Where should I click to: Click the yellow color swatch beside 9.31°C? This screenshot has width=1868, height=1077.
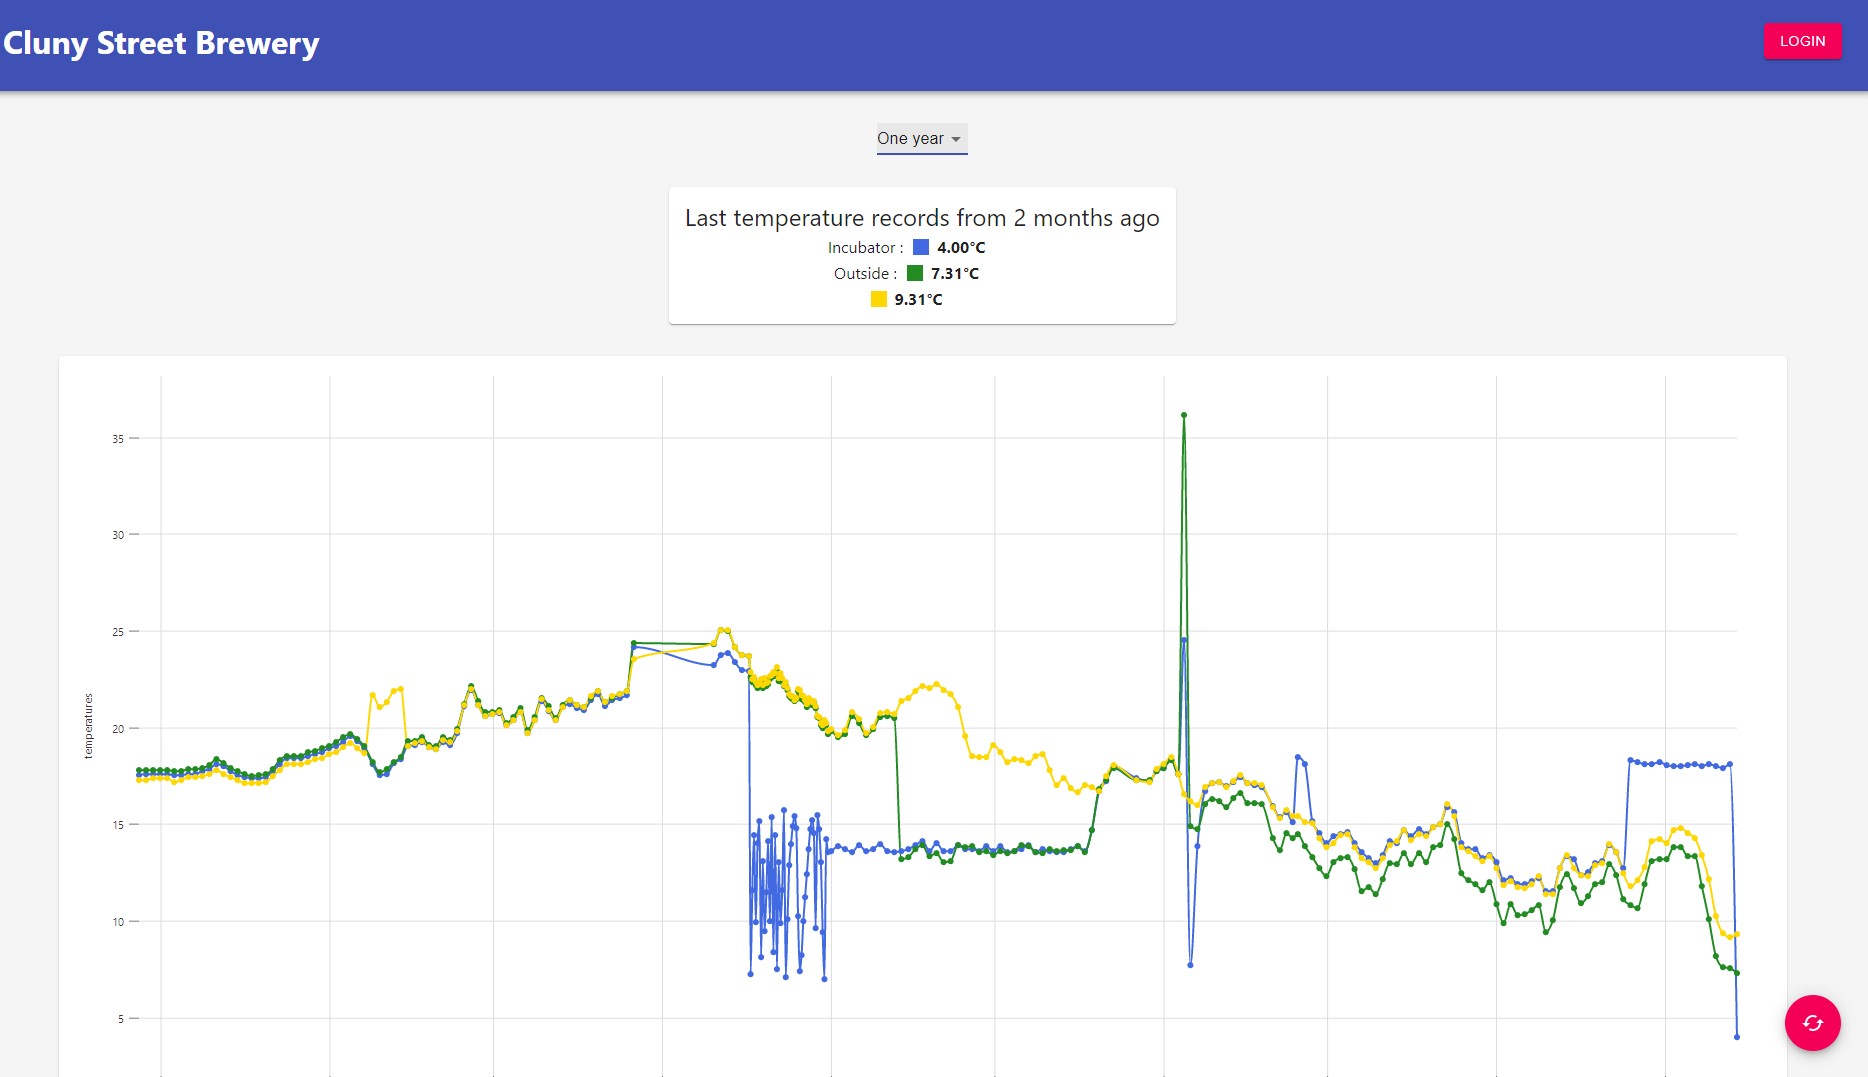pyautogui.click(x=879, y=299)
